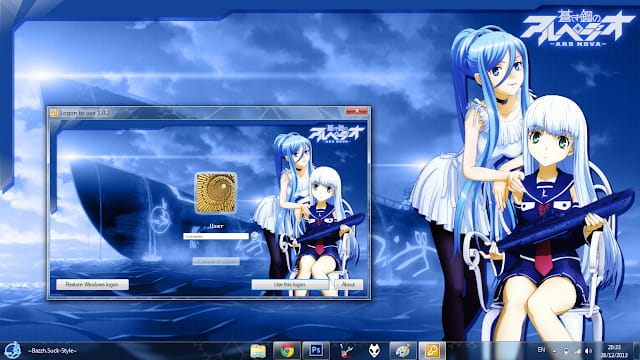
Task: Open the paint palette app on taskbar
Action: [x=403, y=351]
